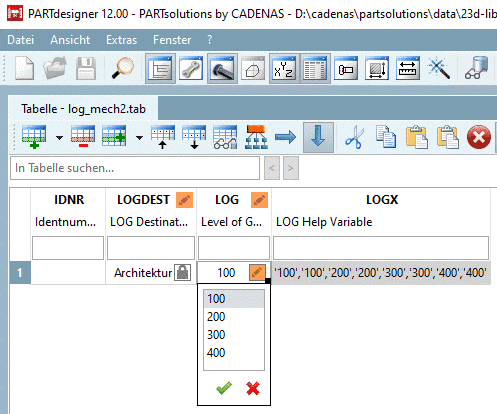This screenshot has height=414, width=497.
Task: Toggle the blue down arrow button
Action: tap(318, 137)
